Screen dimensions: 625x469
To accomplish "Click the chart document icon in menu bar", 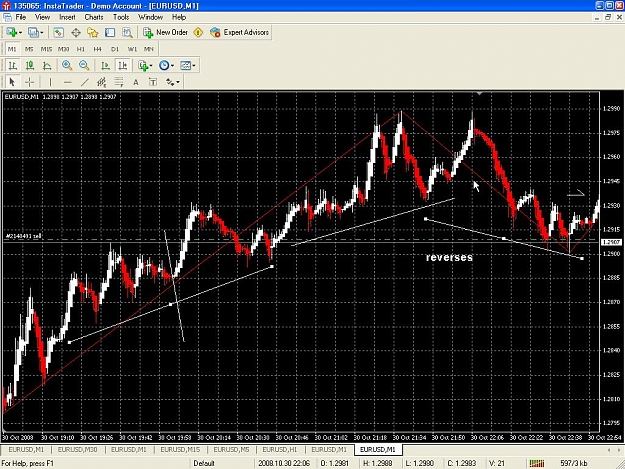I will pyautogui.click(x=7, y=17).
